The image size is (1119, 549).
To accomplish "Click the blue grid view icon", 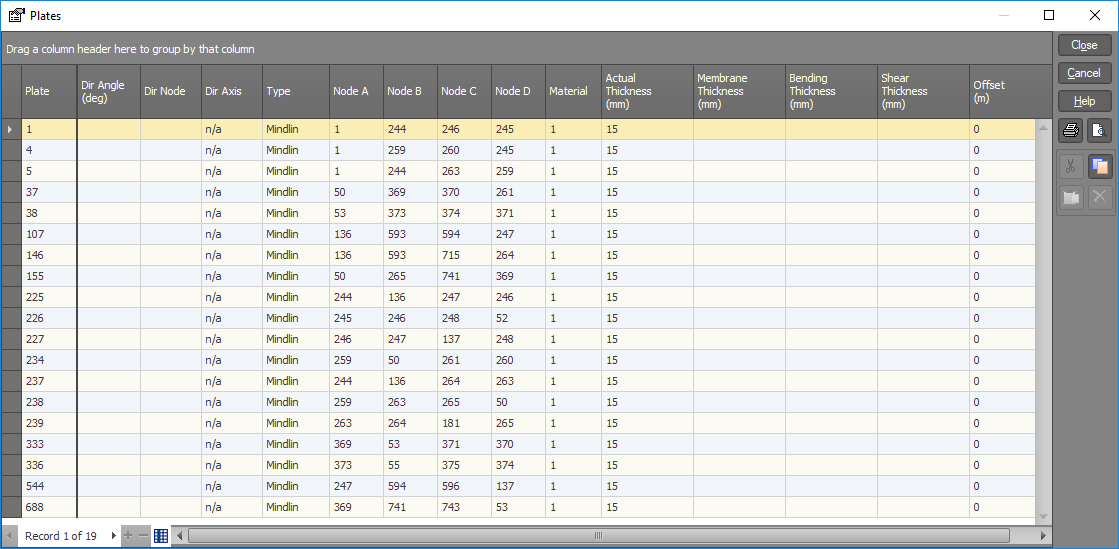I will 161,535.
